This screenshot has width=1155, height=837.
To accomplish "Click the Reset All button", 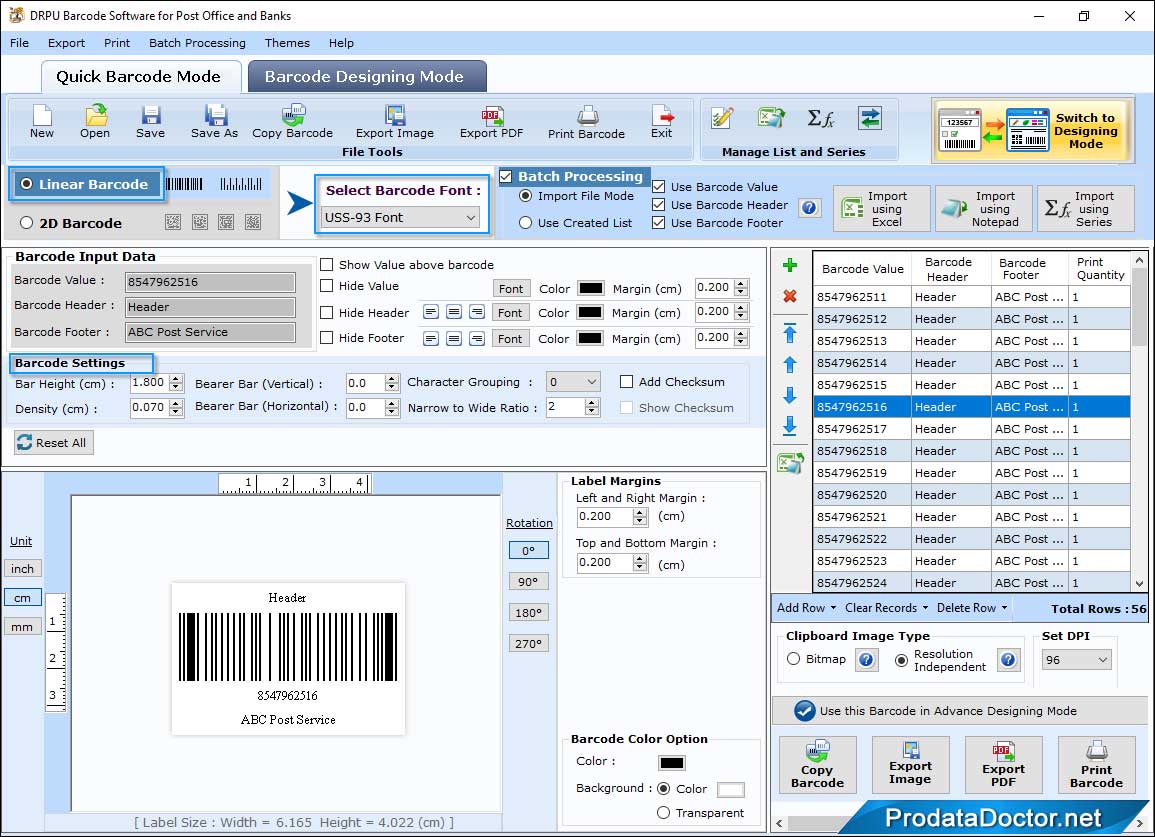I will (54, 442).
